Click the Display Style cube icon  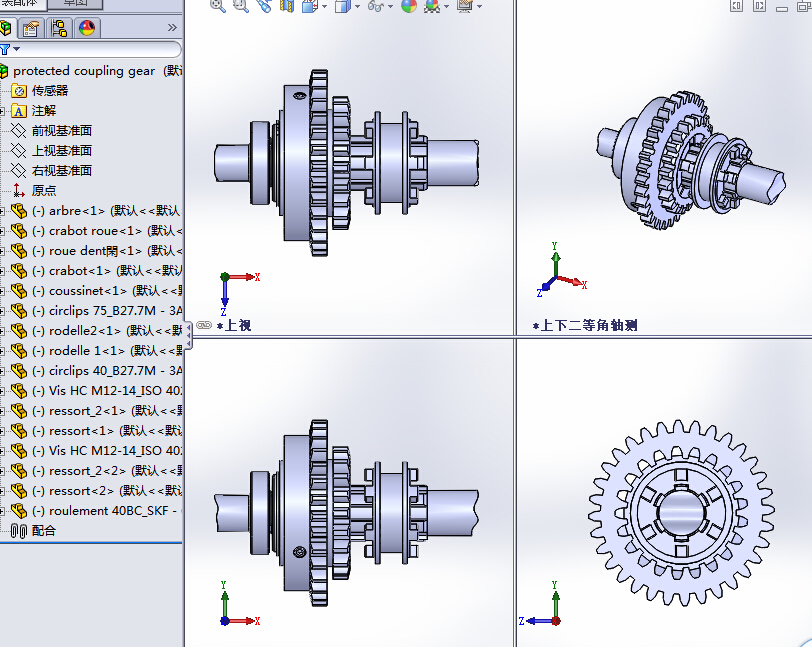343,6
